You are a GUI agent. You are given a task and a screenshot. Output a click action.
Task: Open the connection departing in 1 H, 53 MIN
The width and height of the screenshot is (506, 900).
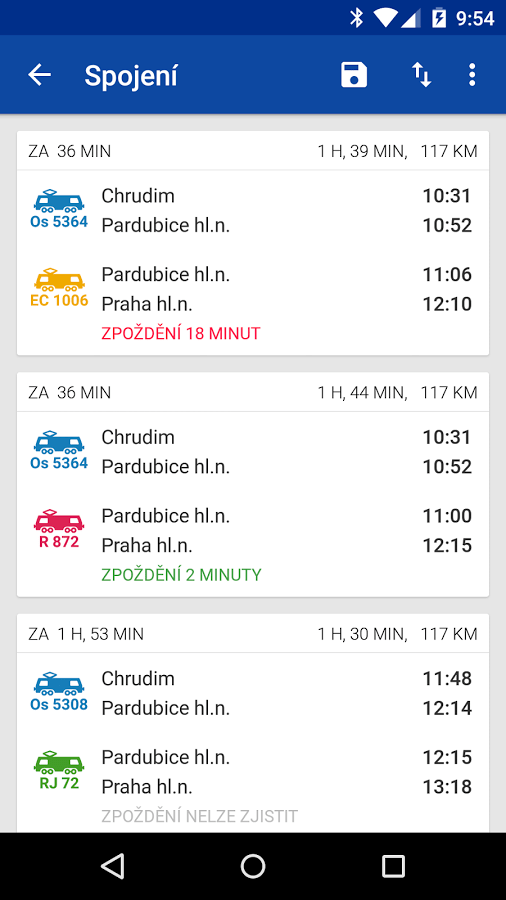tap(253, 723)
